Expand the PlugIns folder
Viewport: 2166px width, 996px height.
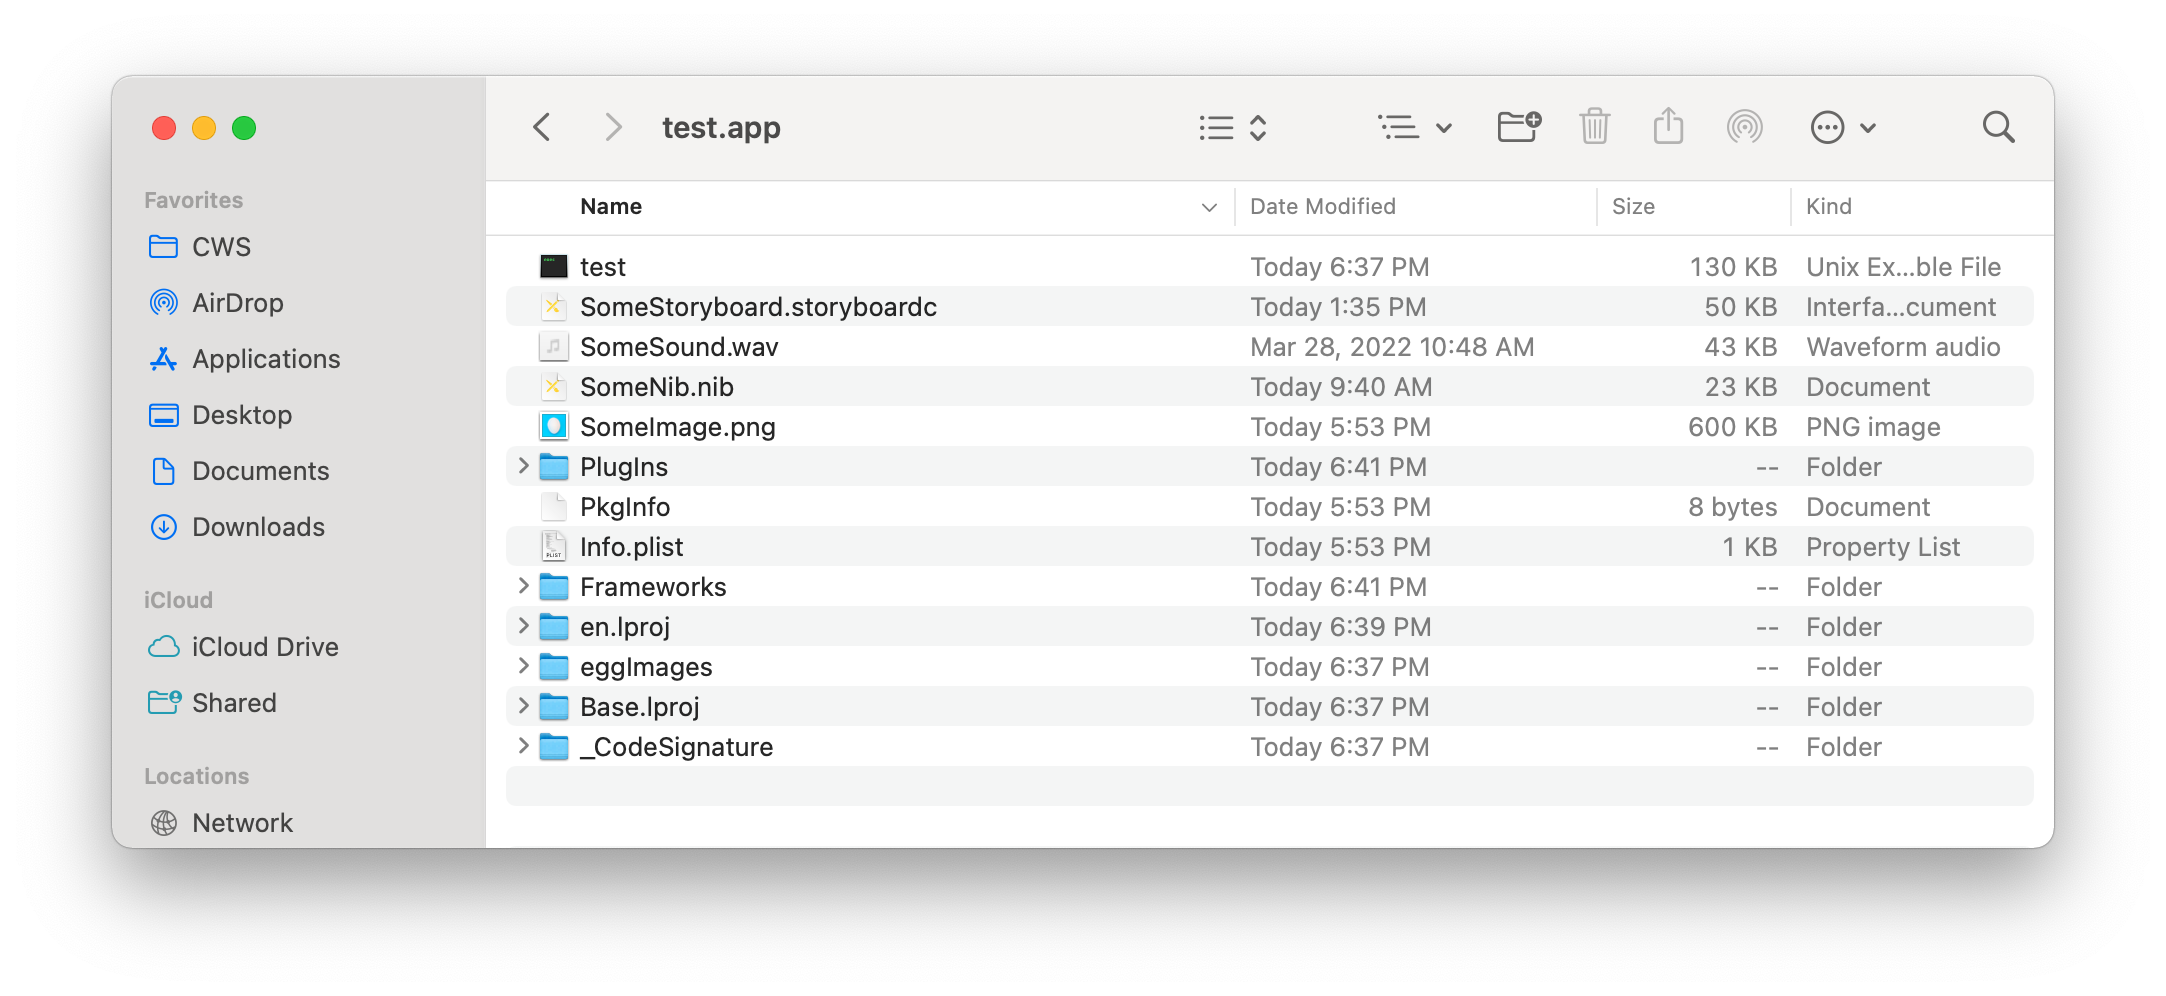(523, 466)
